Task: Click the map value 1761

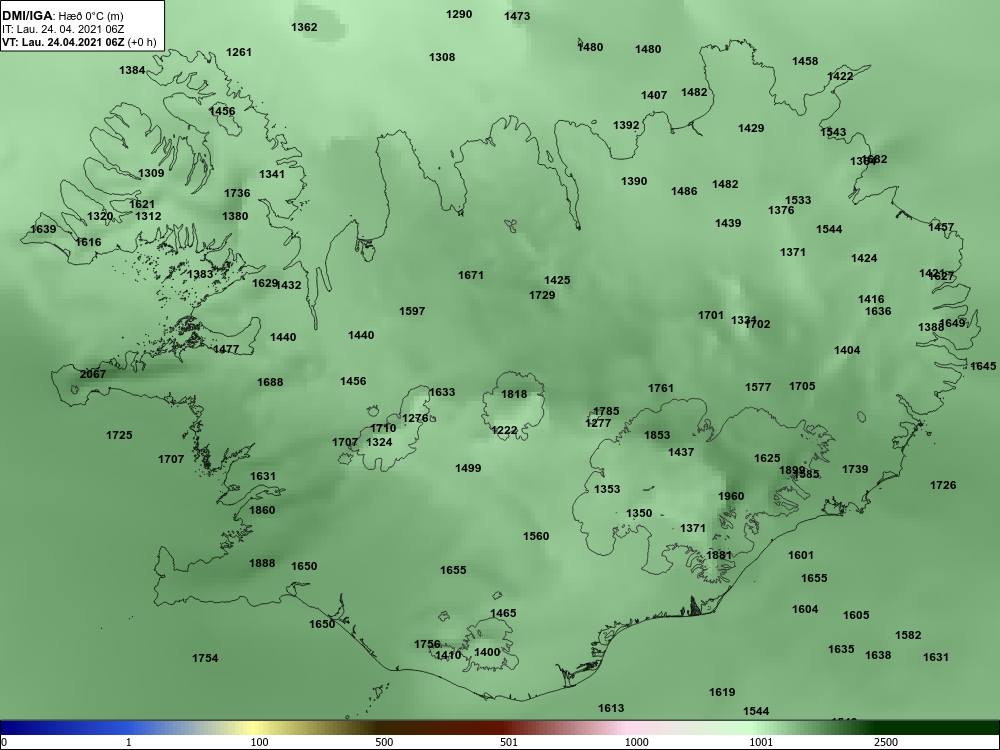Action: pos(661,388)
